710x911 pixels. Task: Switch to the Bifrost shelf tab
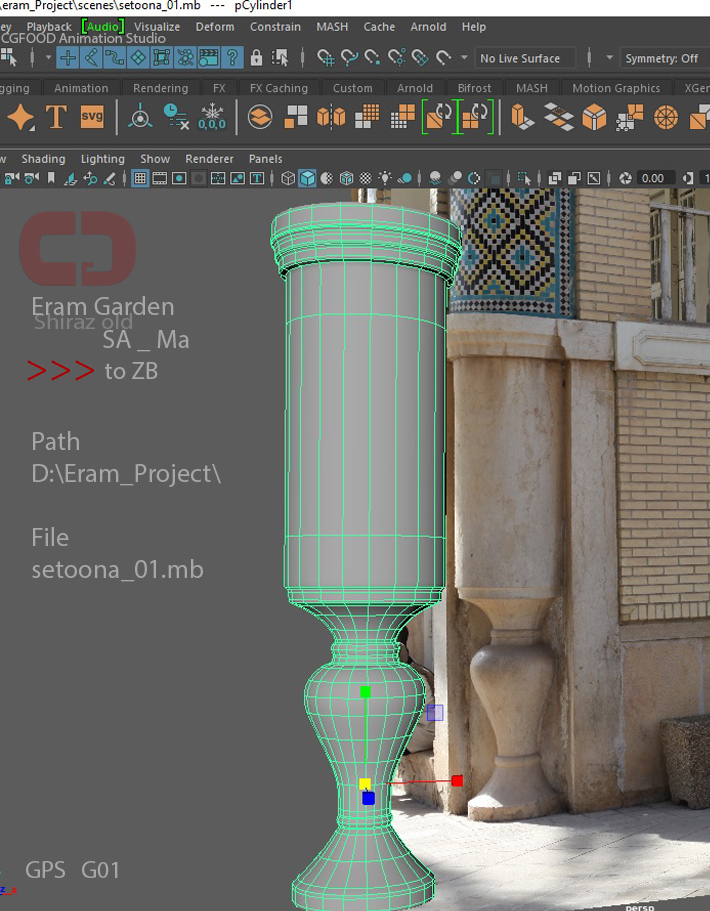(474, 88)
